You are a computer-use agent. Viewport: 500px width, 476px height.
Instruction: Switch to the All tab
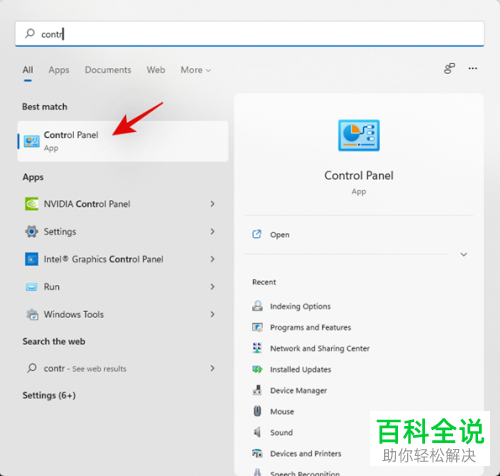coord(28,70)
